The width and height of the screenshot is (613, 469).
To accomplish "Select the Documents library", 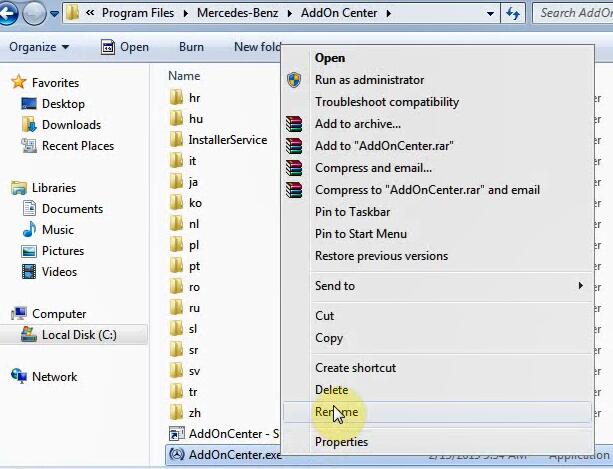I will tap(63, 209).
